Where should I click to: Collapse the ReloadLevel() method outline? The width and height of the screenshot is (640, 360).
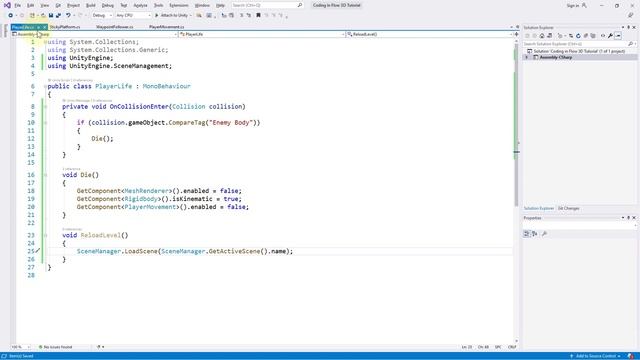(x=45, y=235)
